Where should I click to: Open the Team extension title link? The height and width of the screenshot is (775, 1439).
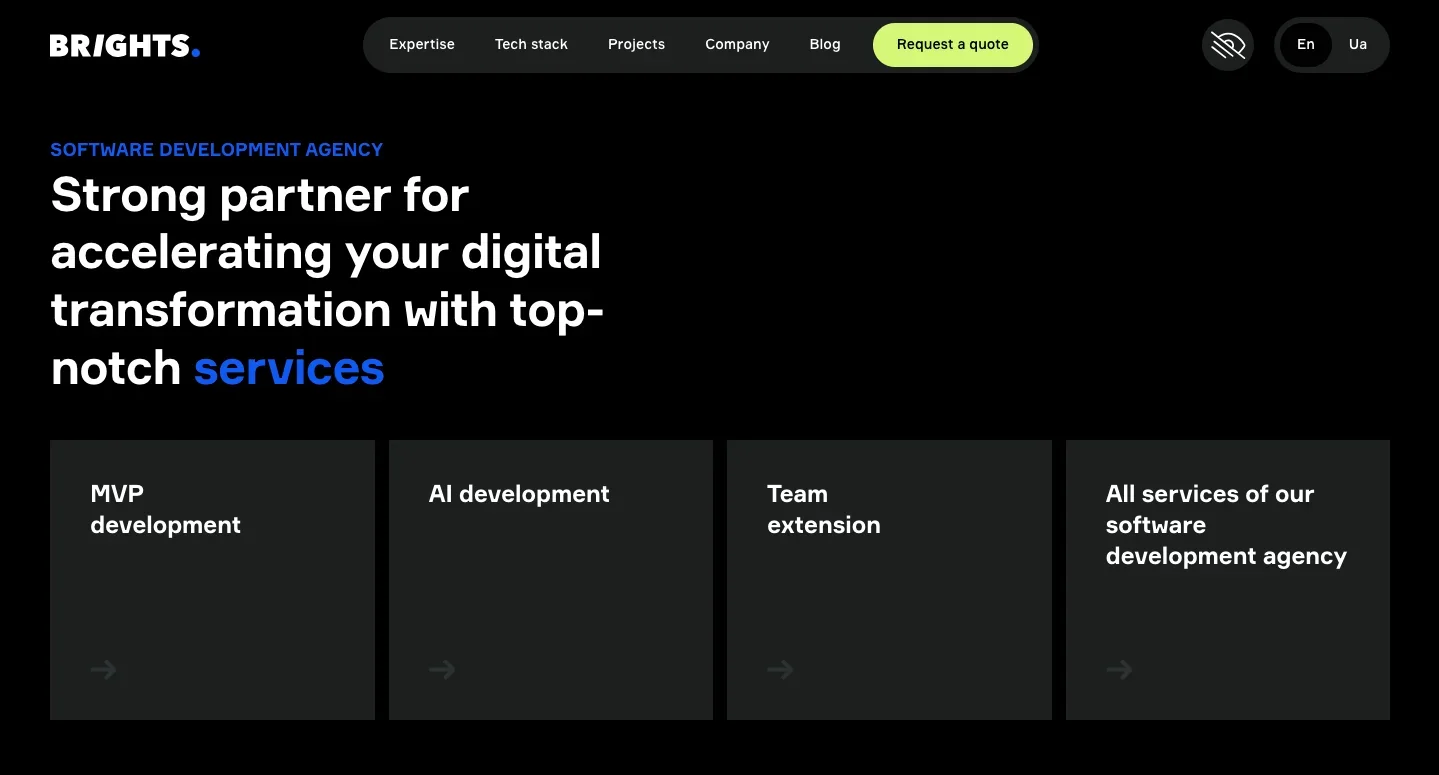click(x=823, y=509)
